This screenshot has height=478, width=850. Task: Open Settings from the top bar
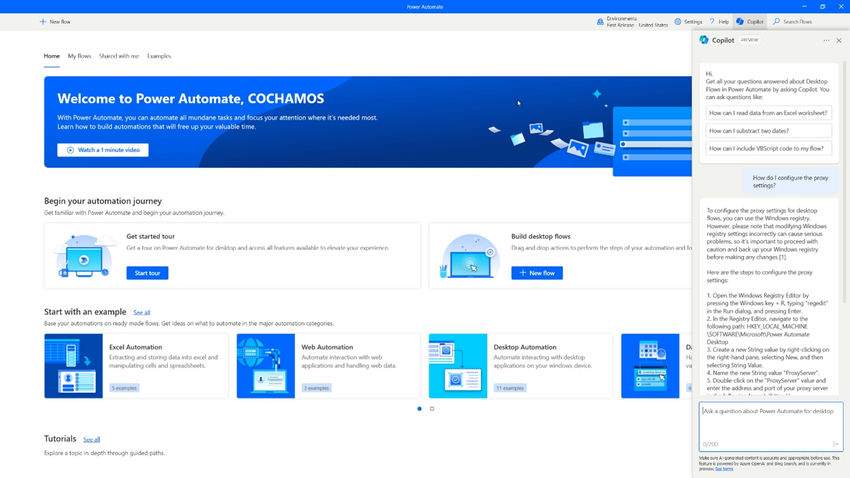[x=688, y=22]
